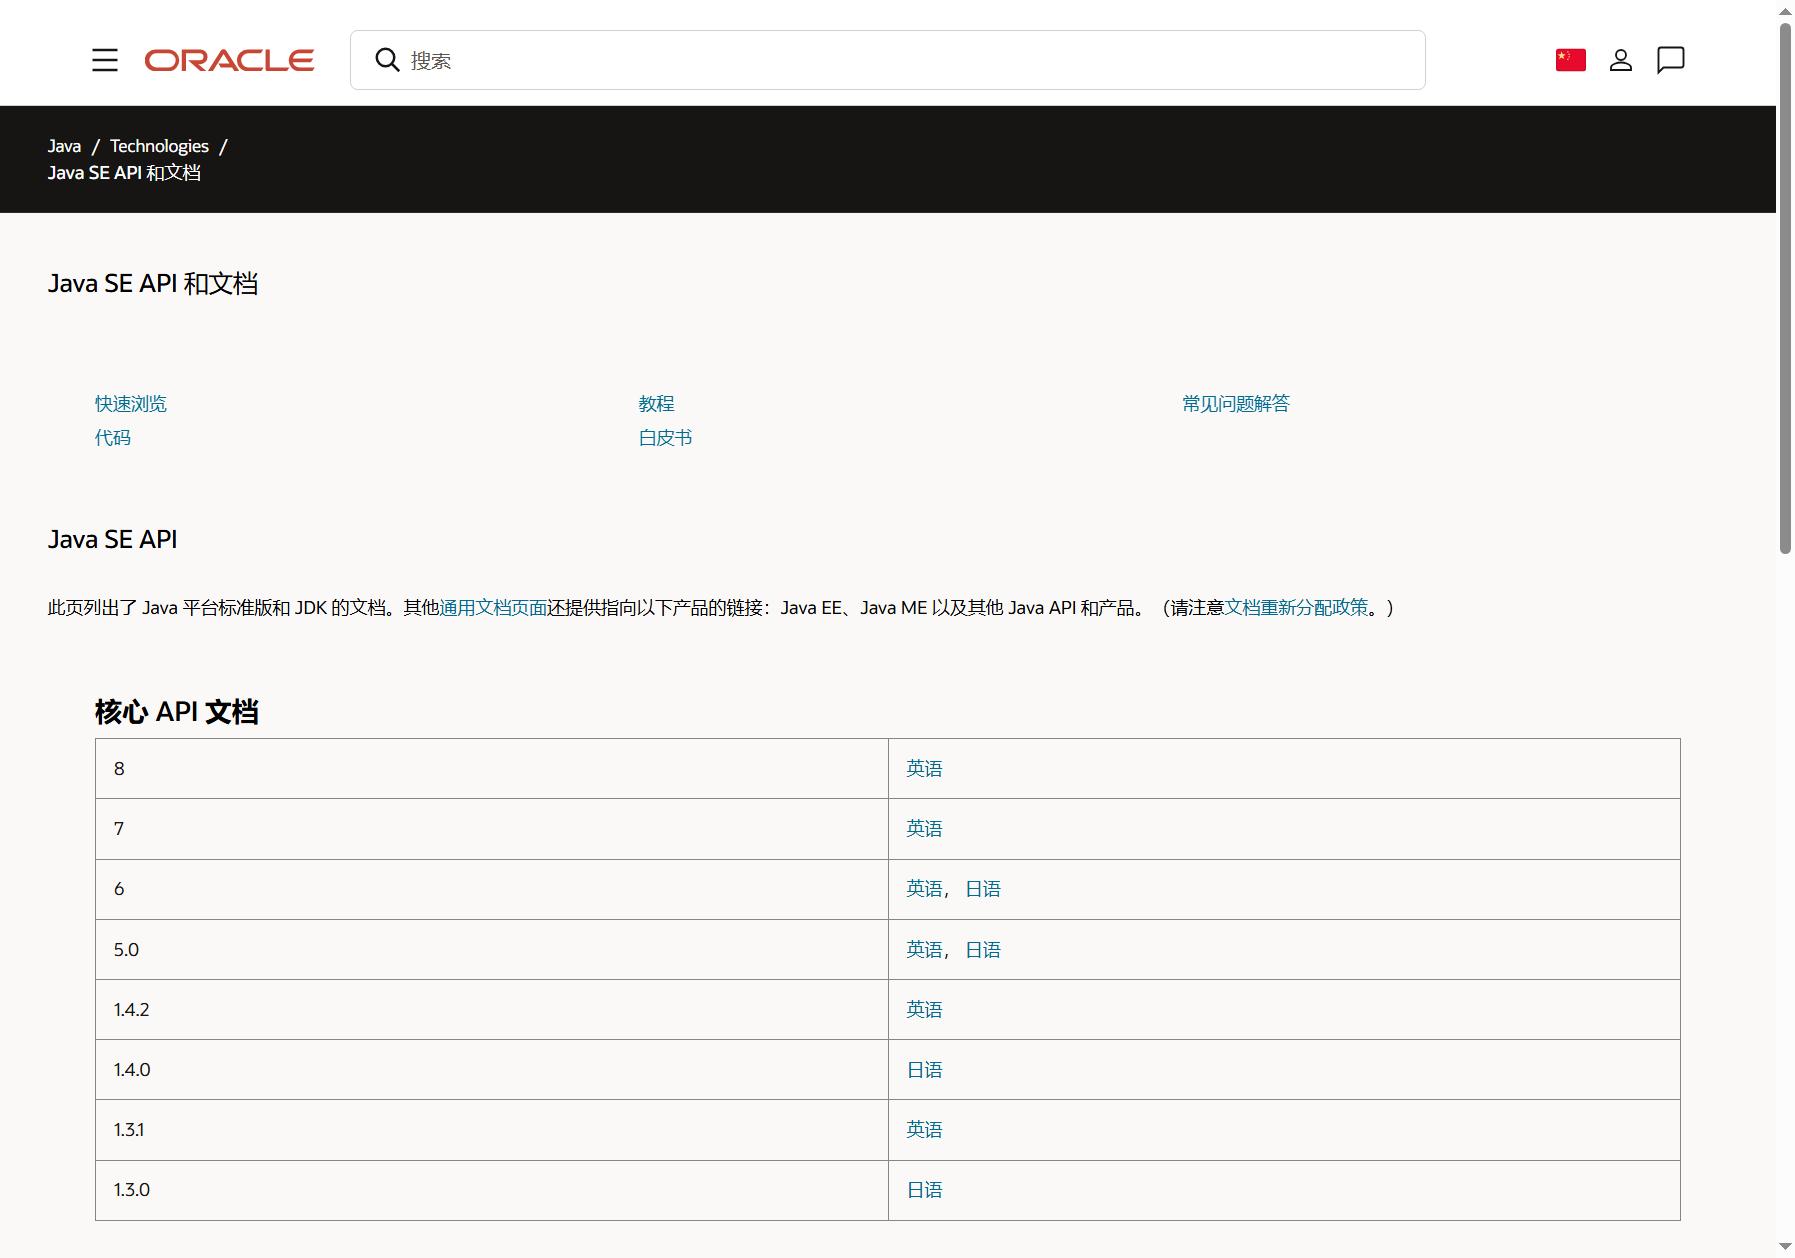Click the scrollbar up arrow

coord(1785,10)
